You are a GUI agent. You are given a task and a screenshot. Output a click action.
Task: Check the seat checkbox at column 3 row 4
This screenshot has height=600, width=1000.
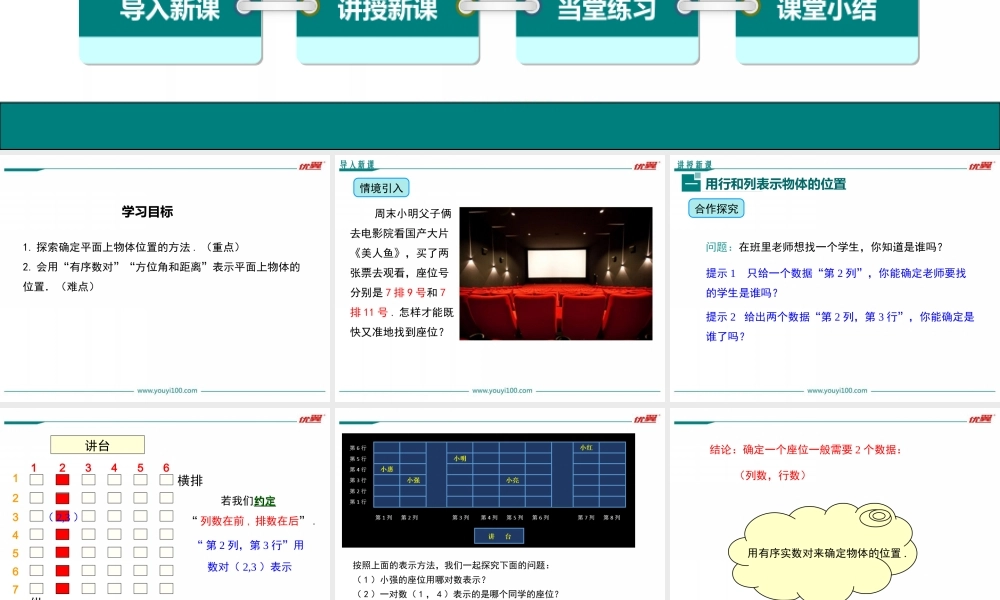[89, 534]
